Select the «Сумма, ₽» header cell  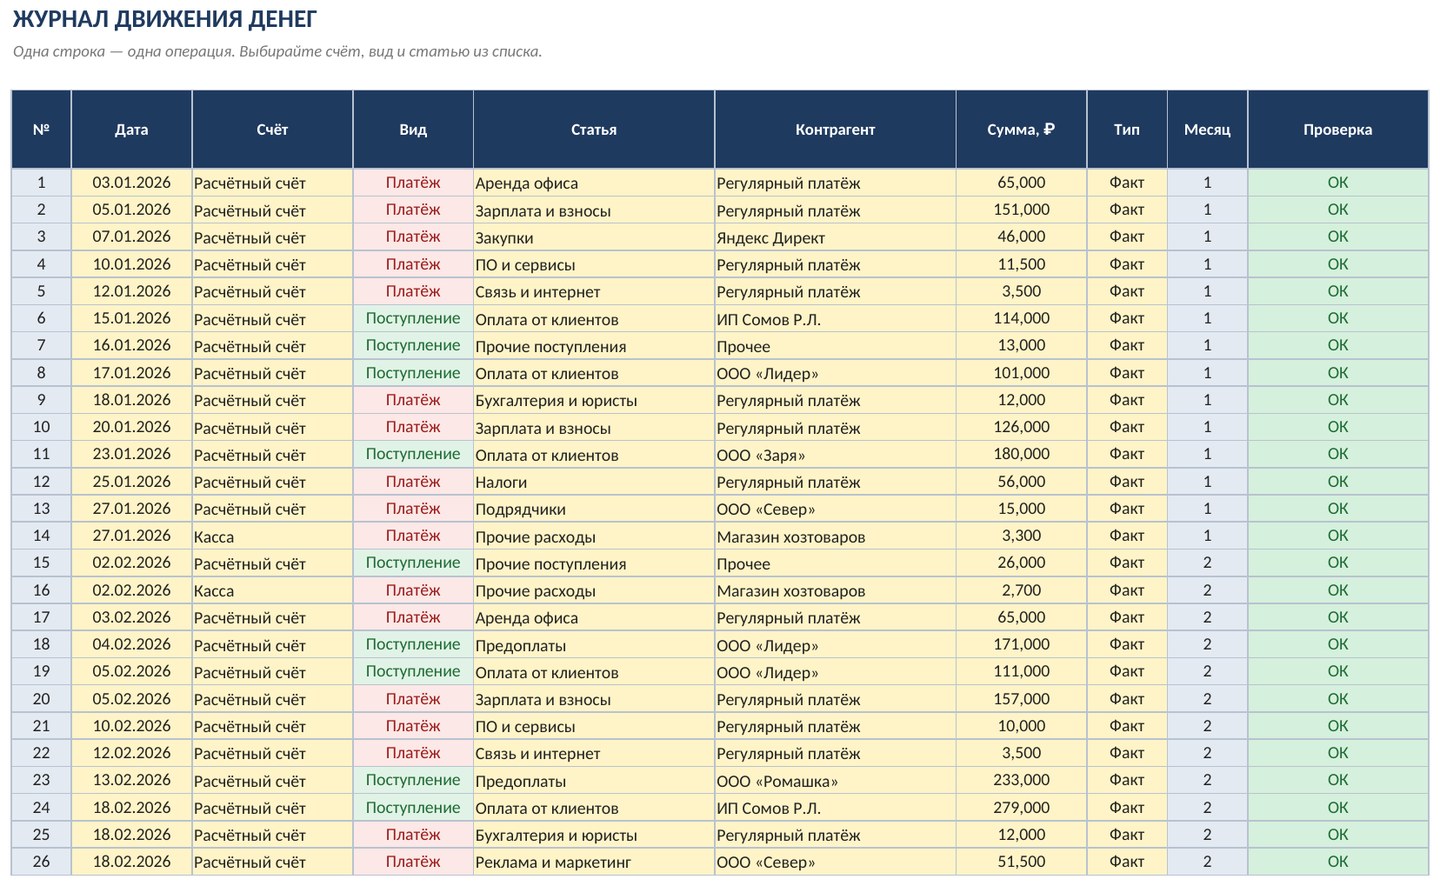click(x=1021, y=129)
